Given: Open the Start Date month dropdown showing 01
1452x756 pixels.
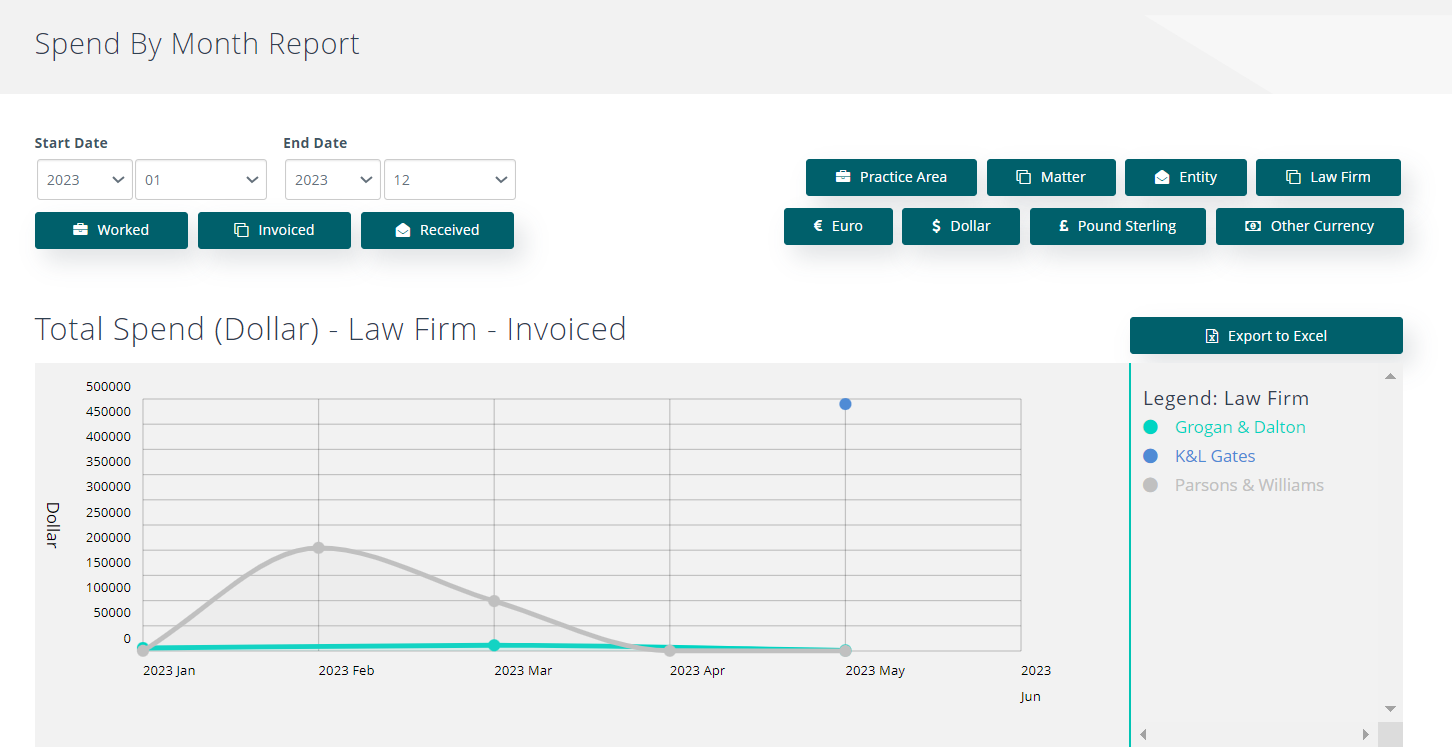Looking at the screenshot, I should (x=201, y=180).
